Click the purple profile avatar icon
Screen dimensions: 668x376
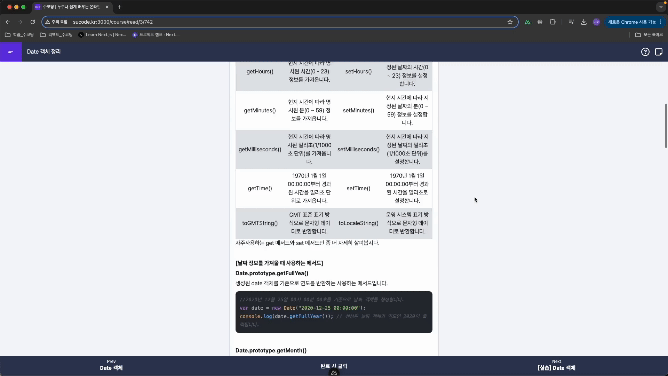coord(596,22)
